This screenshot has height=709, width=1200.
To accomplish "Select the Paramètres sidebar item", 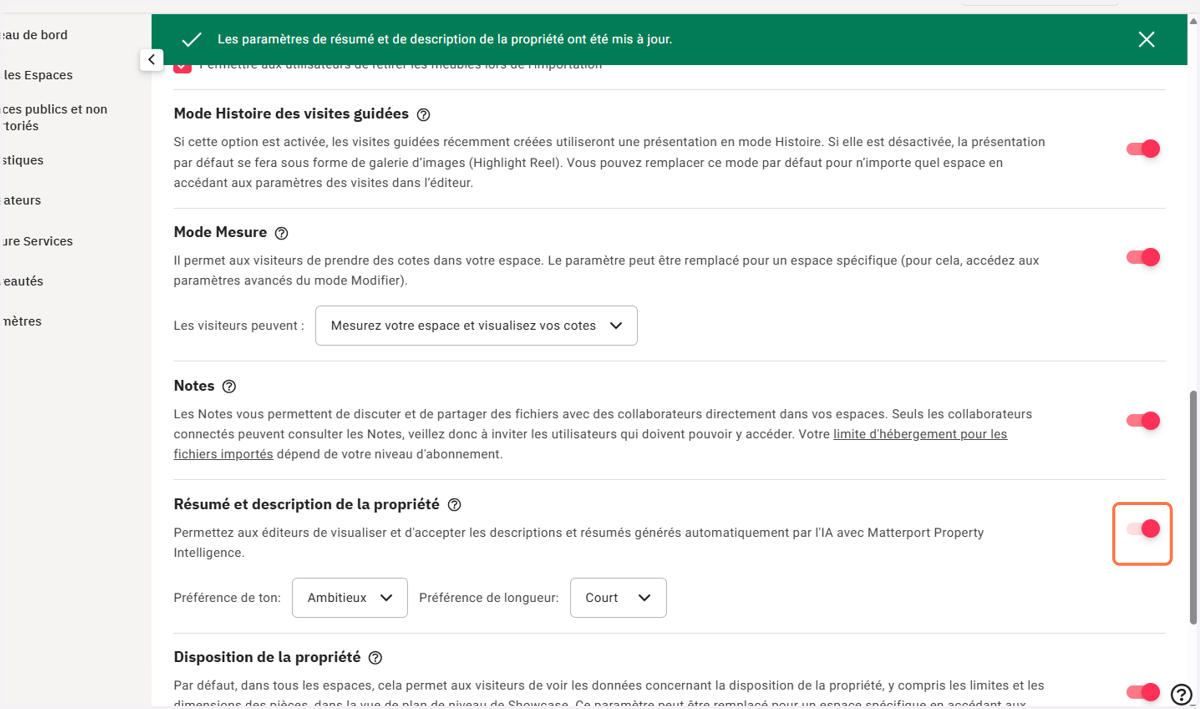I will pyautogui.click(x=21, y=321).
